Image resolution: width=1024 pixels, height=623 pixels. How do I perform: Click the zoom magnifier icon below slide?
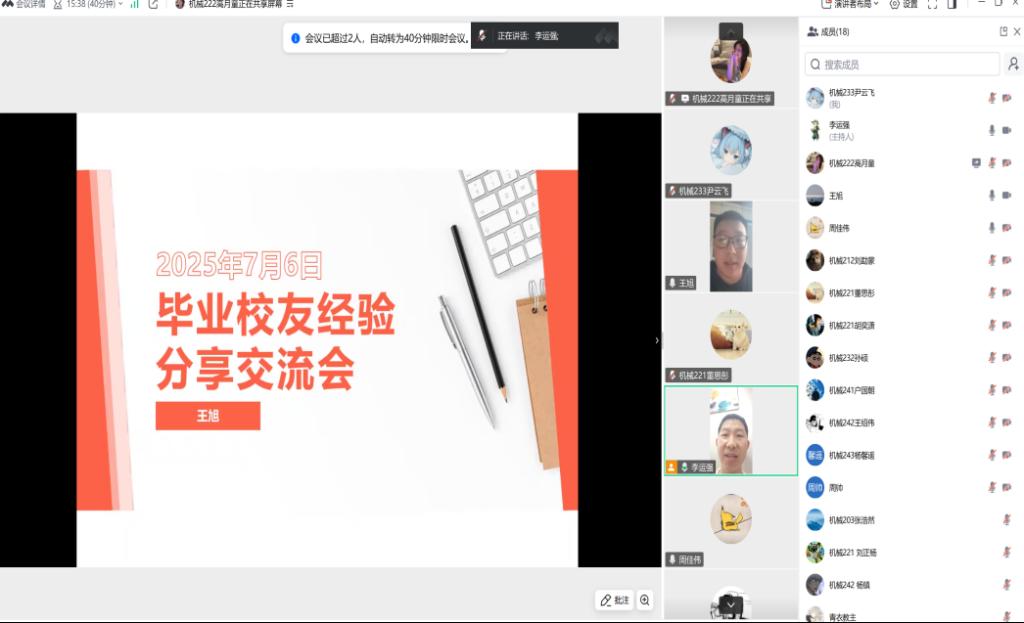tap(645, 600)
